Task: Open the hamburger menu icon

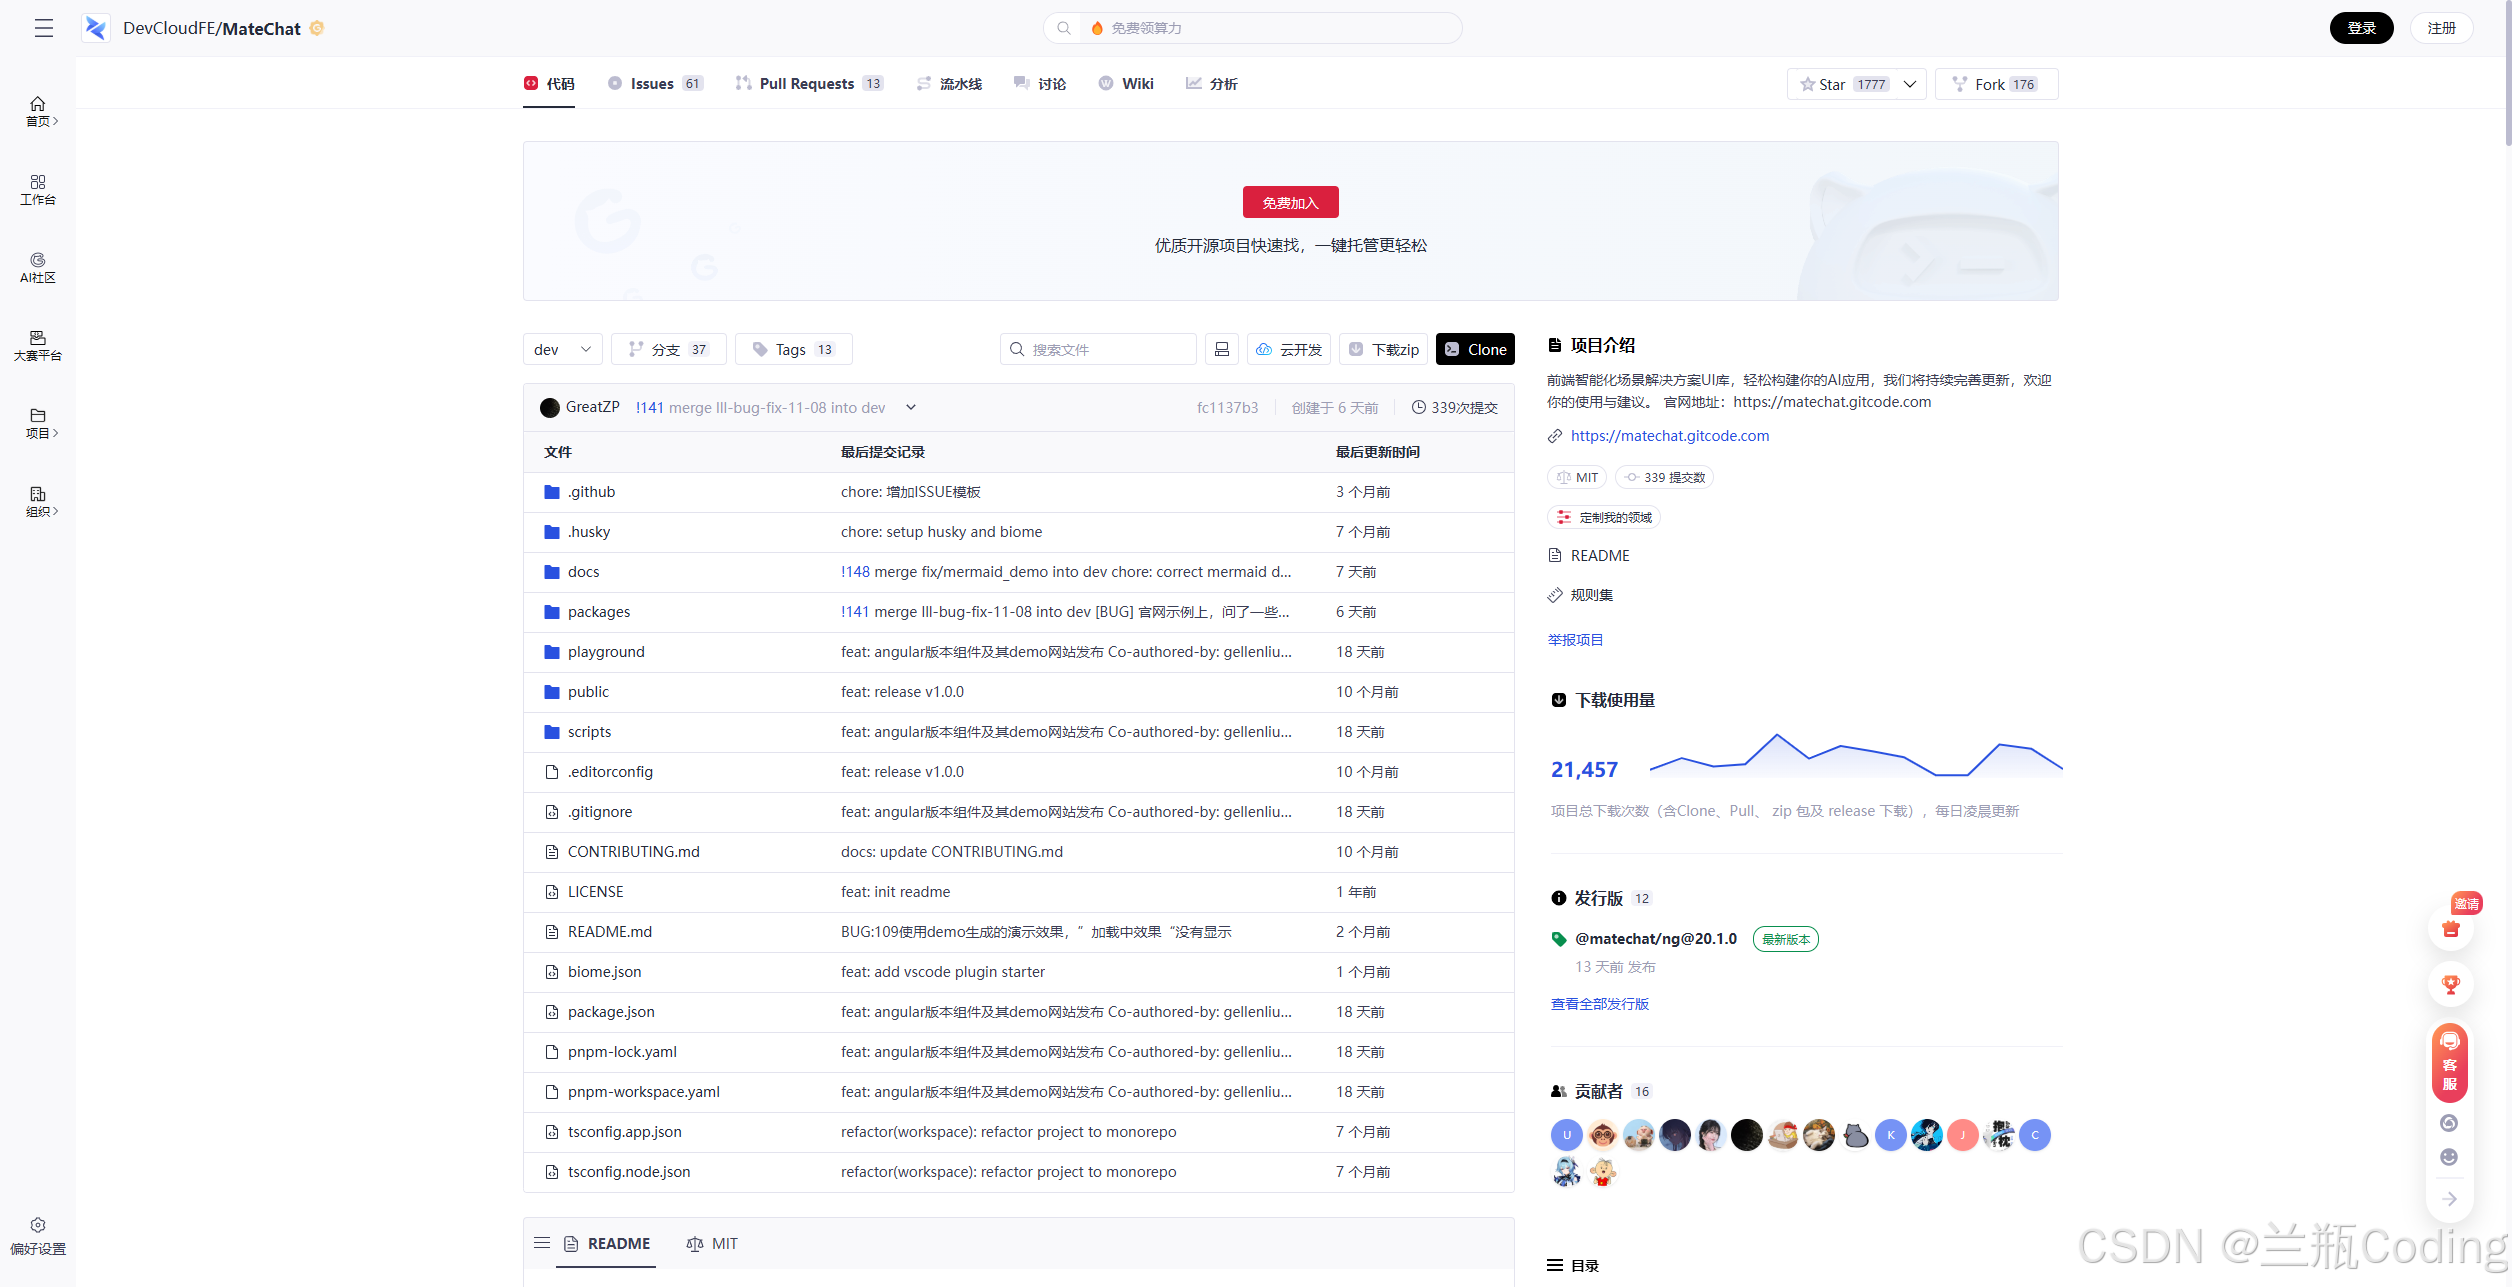Action: (x=43, y=28)
